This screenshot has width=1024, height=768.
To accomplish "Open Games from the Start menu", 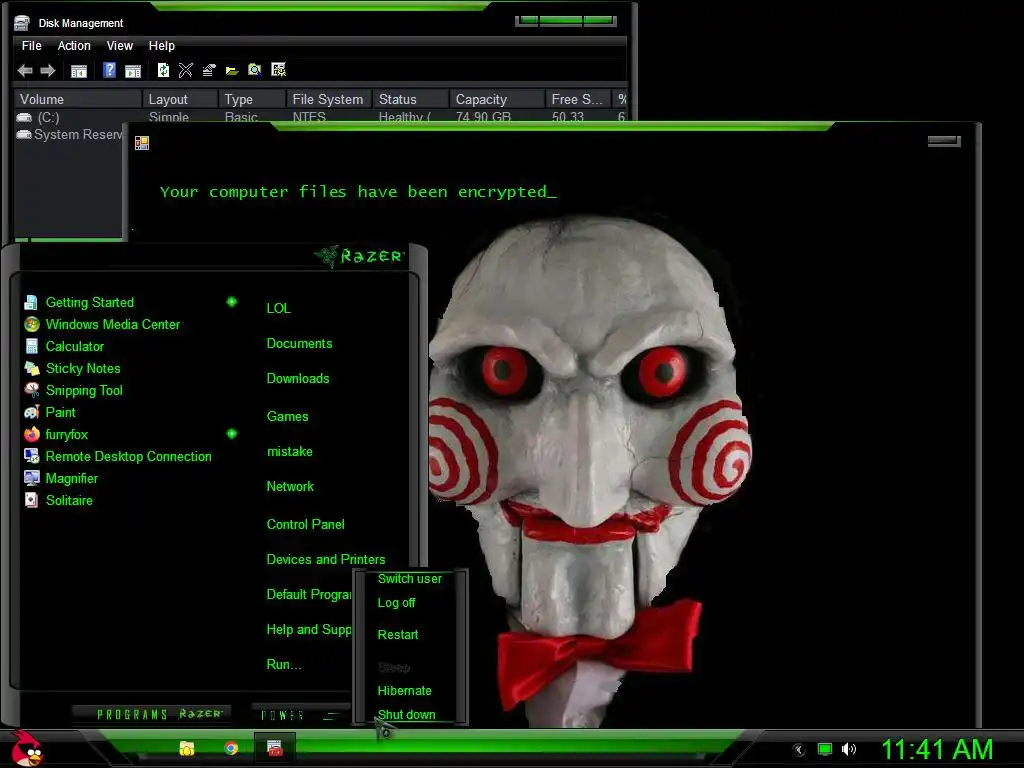I will pos(287,417).
